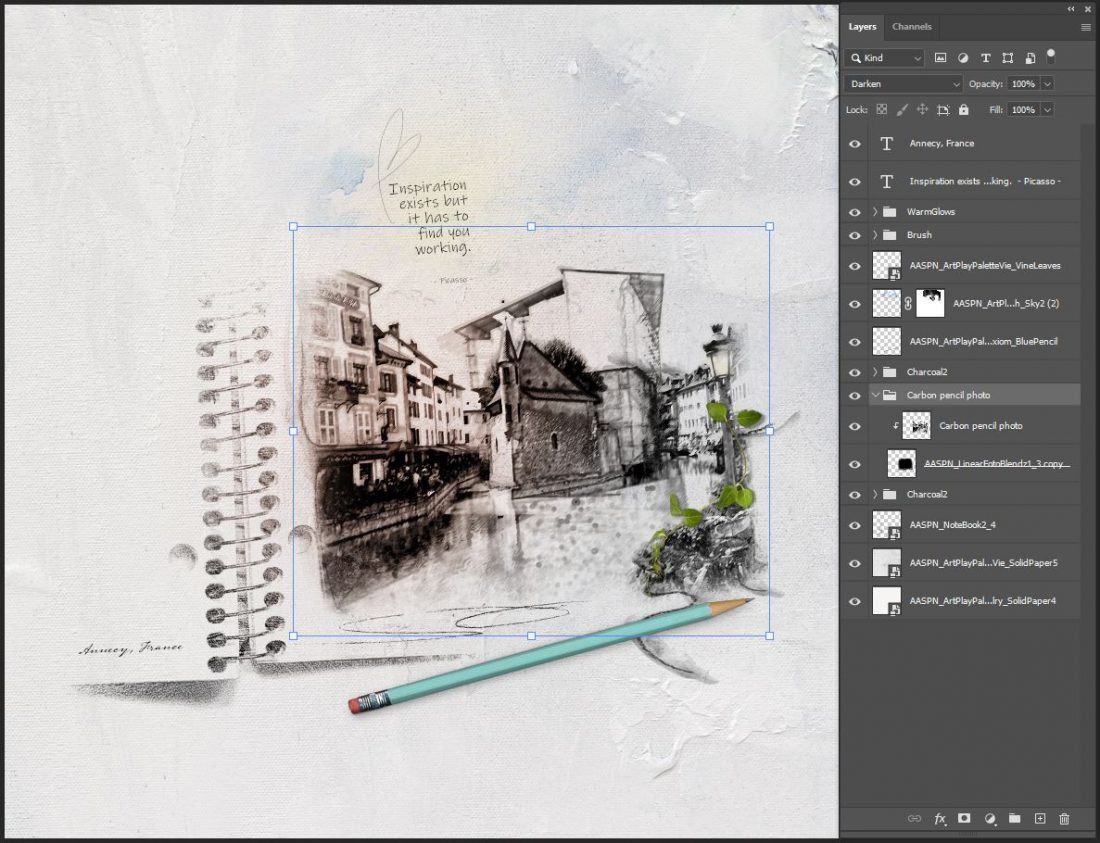The width and height of the screenshot is (1100, 843).
Task: Switch to the Channels tab
Action: (x=911, y=27)
